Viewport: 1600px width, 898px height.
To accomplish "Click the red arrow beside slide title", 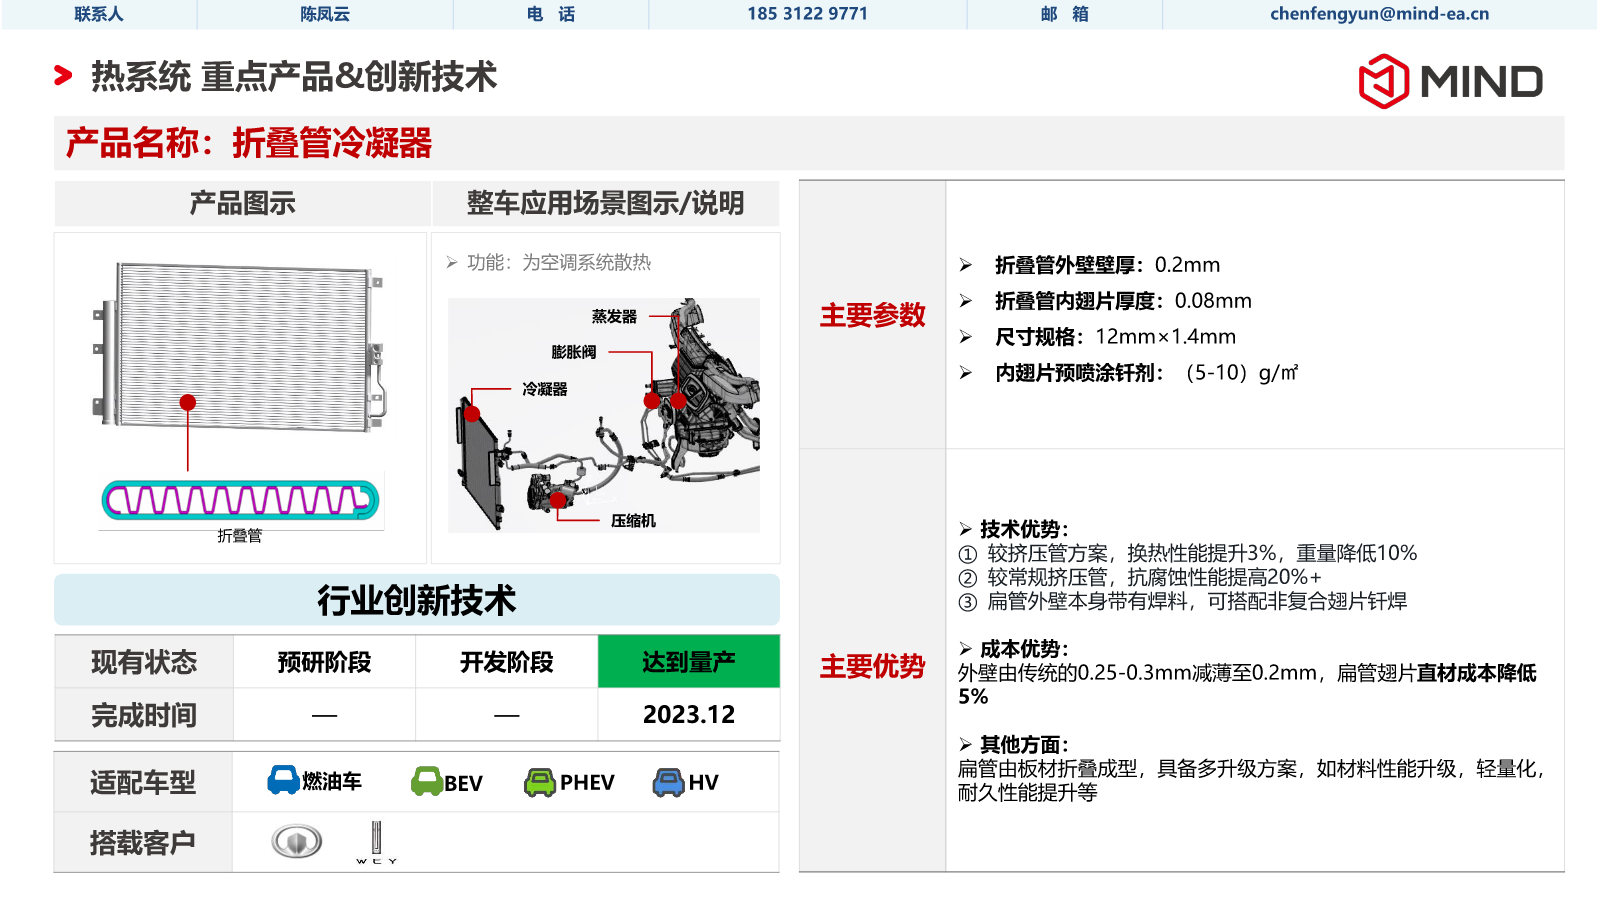I will click(63, 76).
